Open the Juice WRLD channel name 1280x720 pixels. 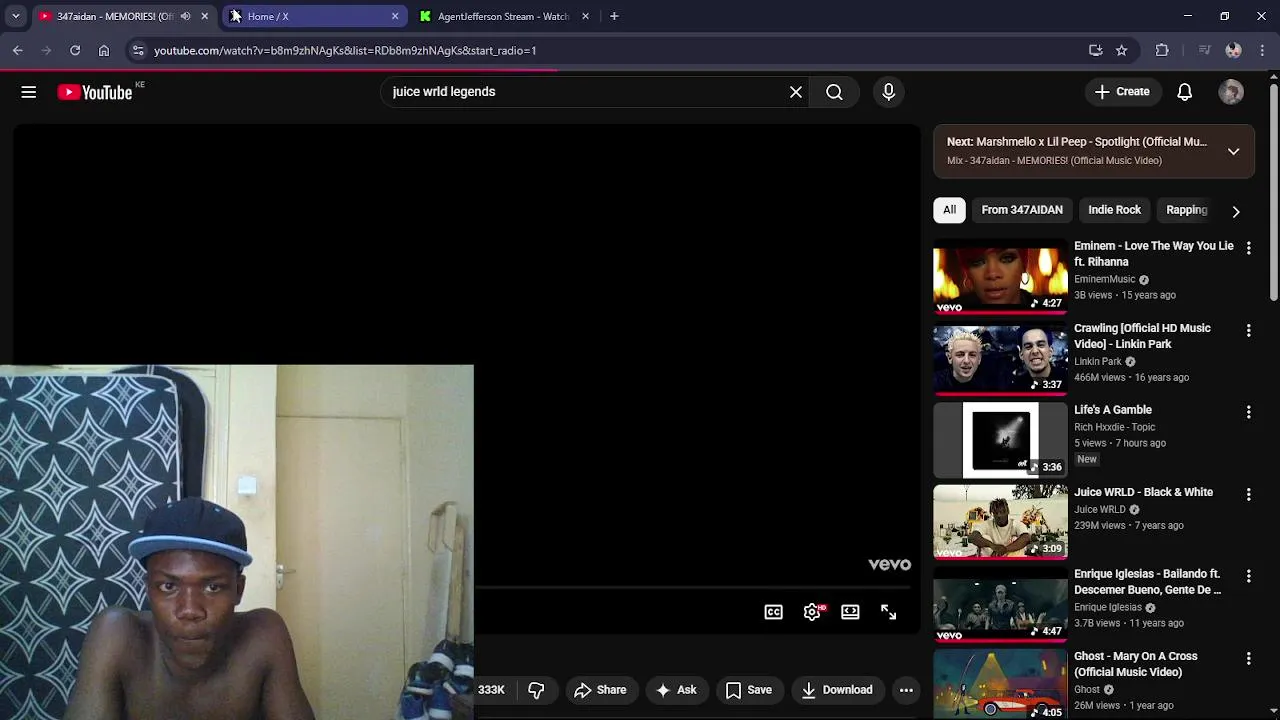tap(1100, 509)
